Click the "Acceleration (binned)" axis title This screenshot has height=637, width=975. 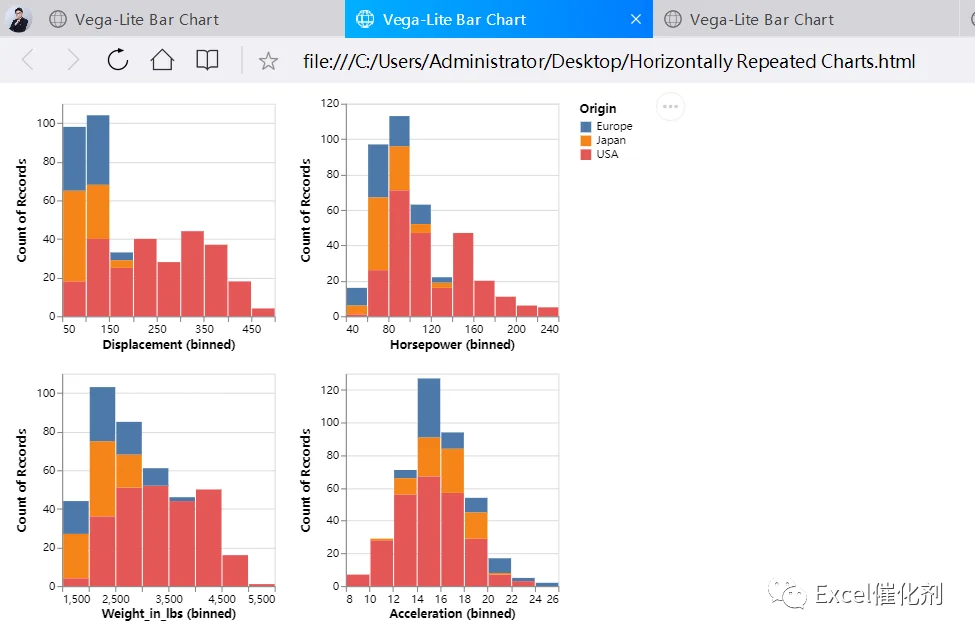(x=452, y=614)
